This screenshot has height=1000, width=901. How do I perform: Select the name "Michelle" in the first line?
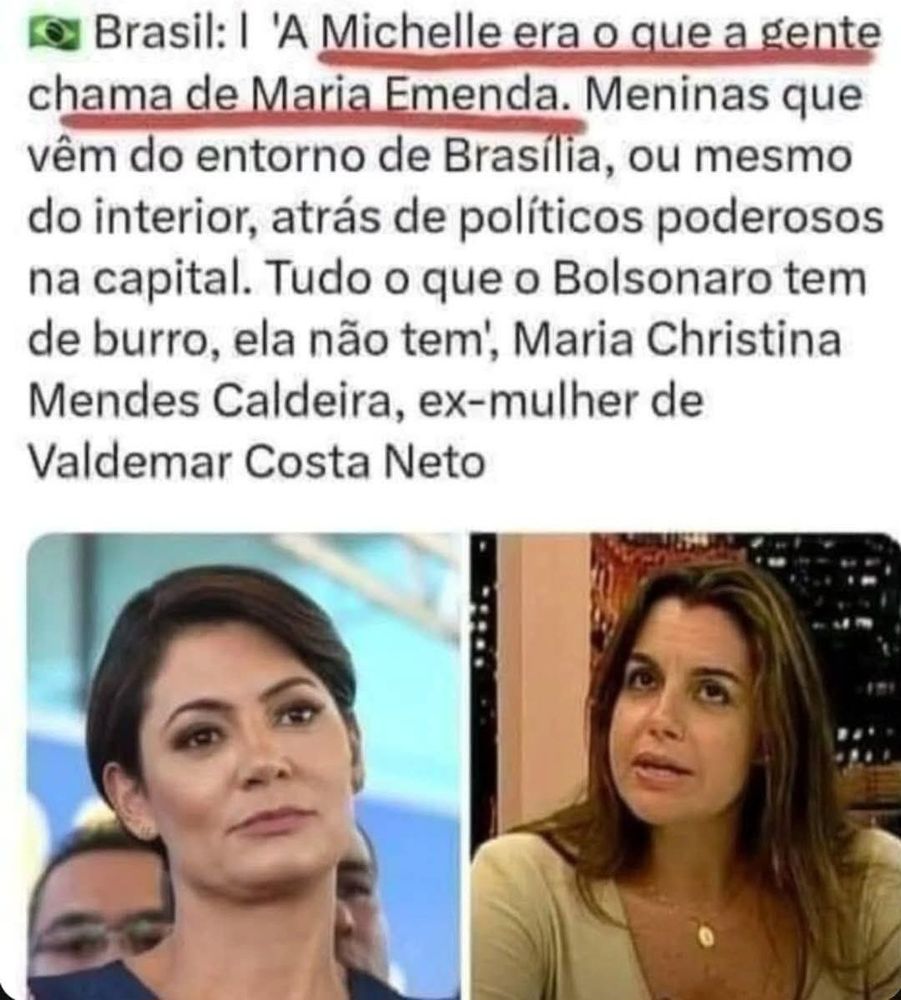click(x=411, y=33)
